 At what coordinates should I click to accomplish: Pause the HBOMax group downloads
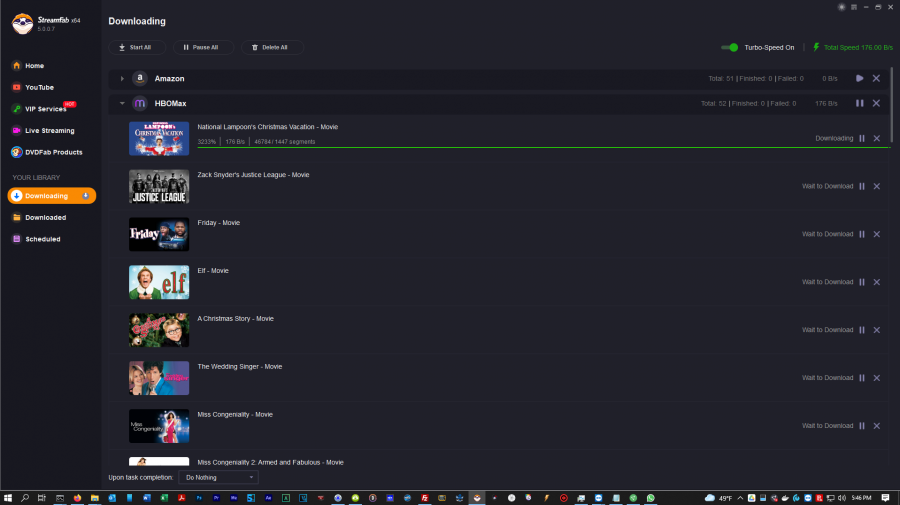[x=859, y=103]
